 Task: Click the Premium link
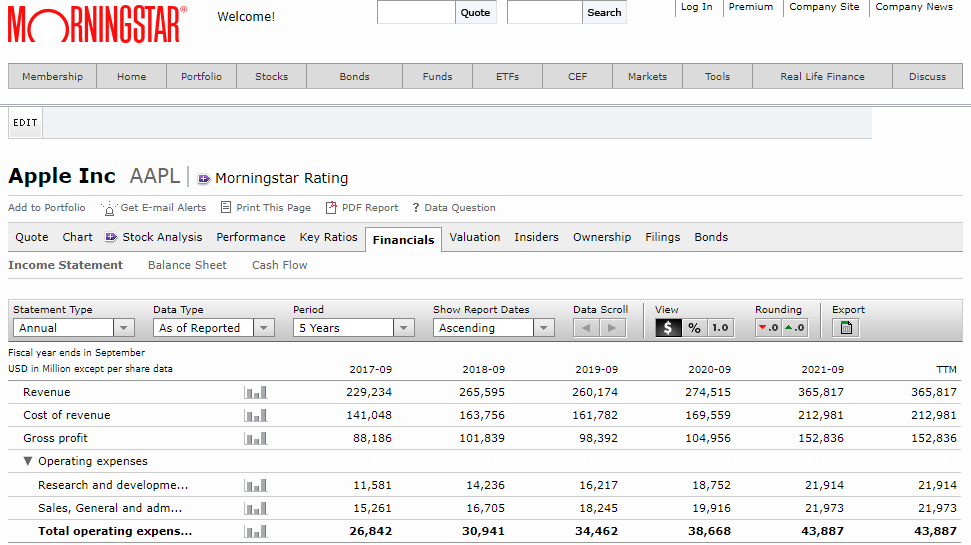click(751, 7)
